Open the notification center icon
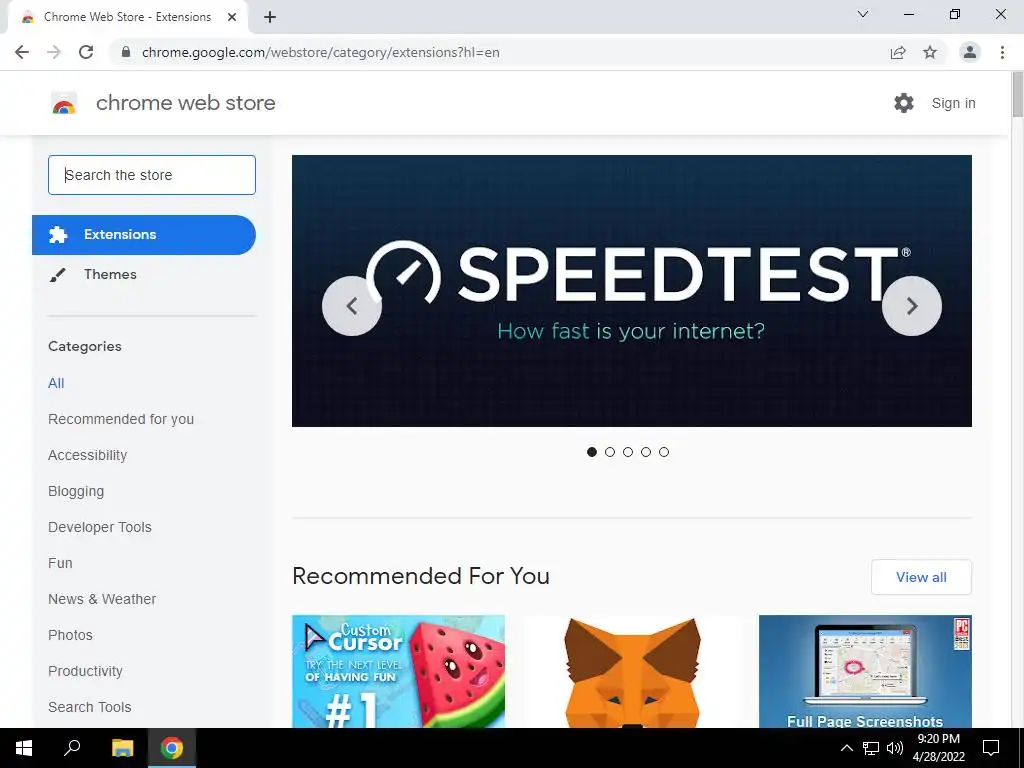The height and width of the screenshot is (768, 1024). pos(991,748)
